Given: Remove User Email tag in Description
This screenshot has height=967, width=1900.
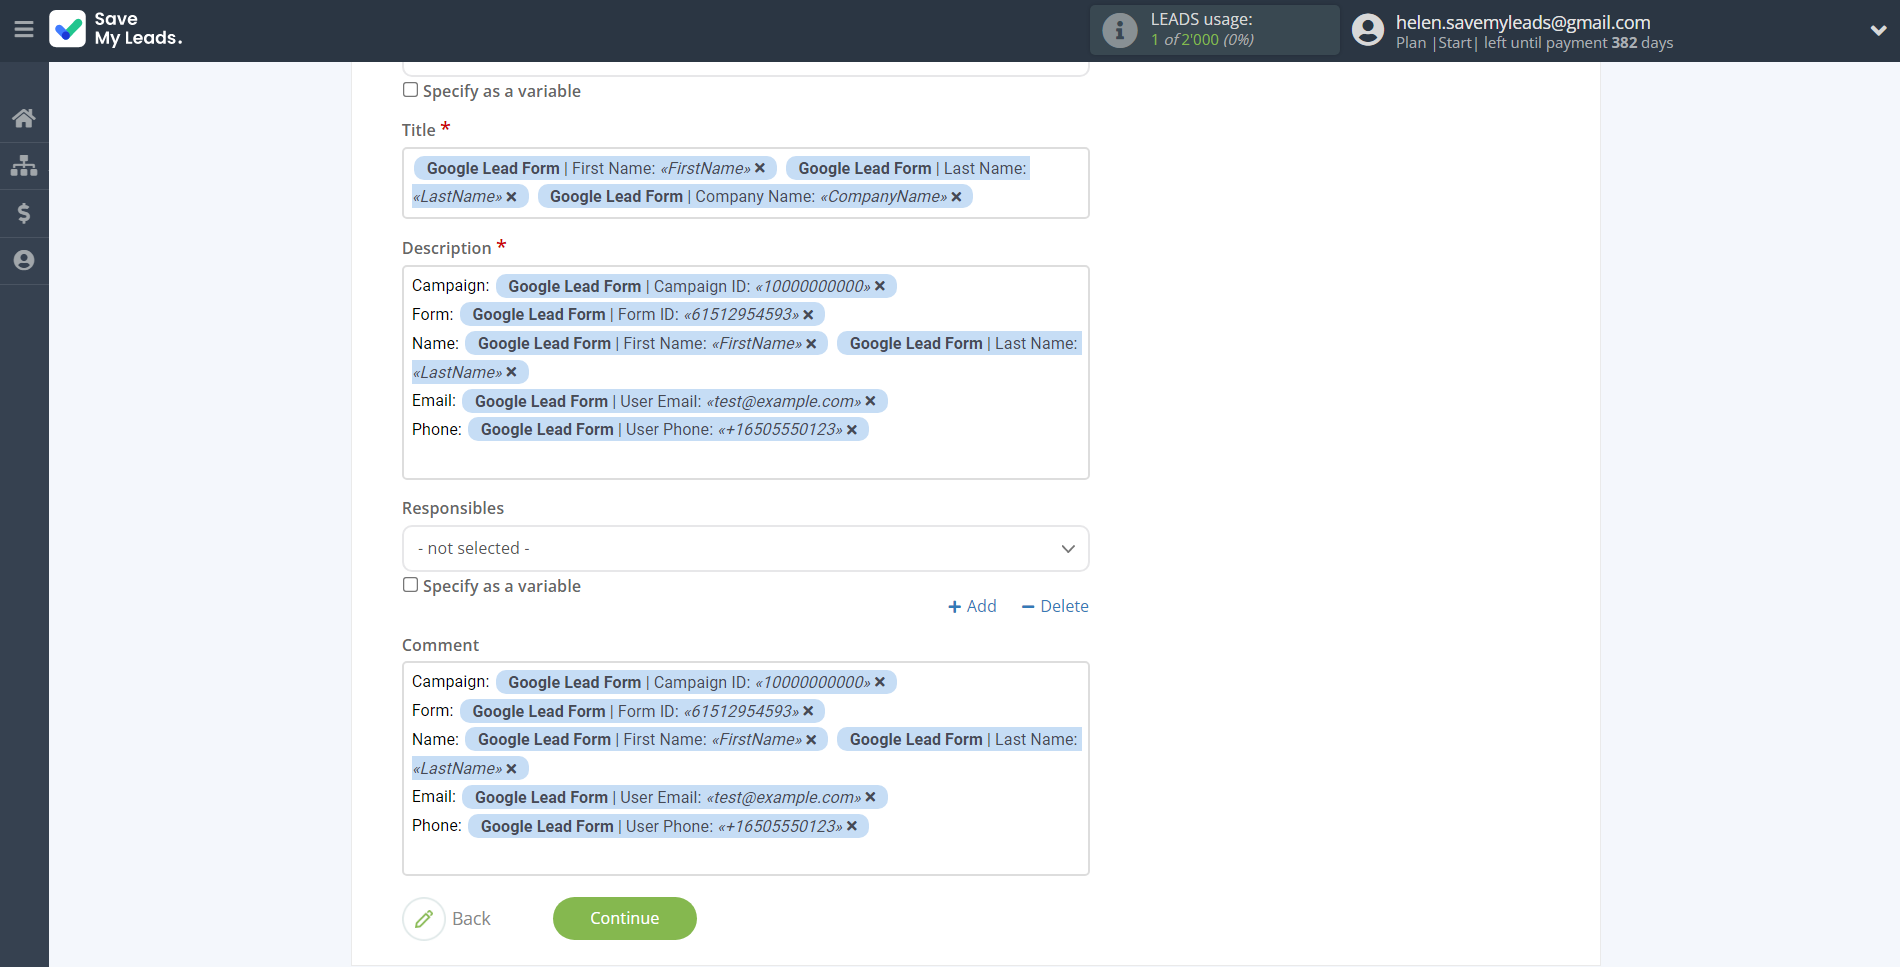Looking at the screenshot, I should (870, 401).
